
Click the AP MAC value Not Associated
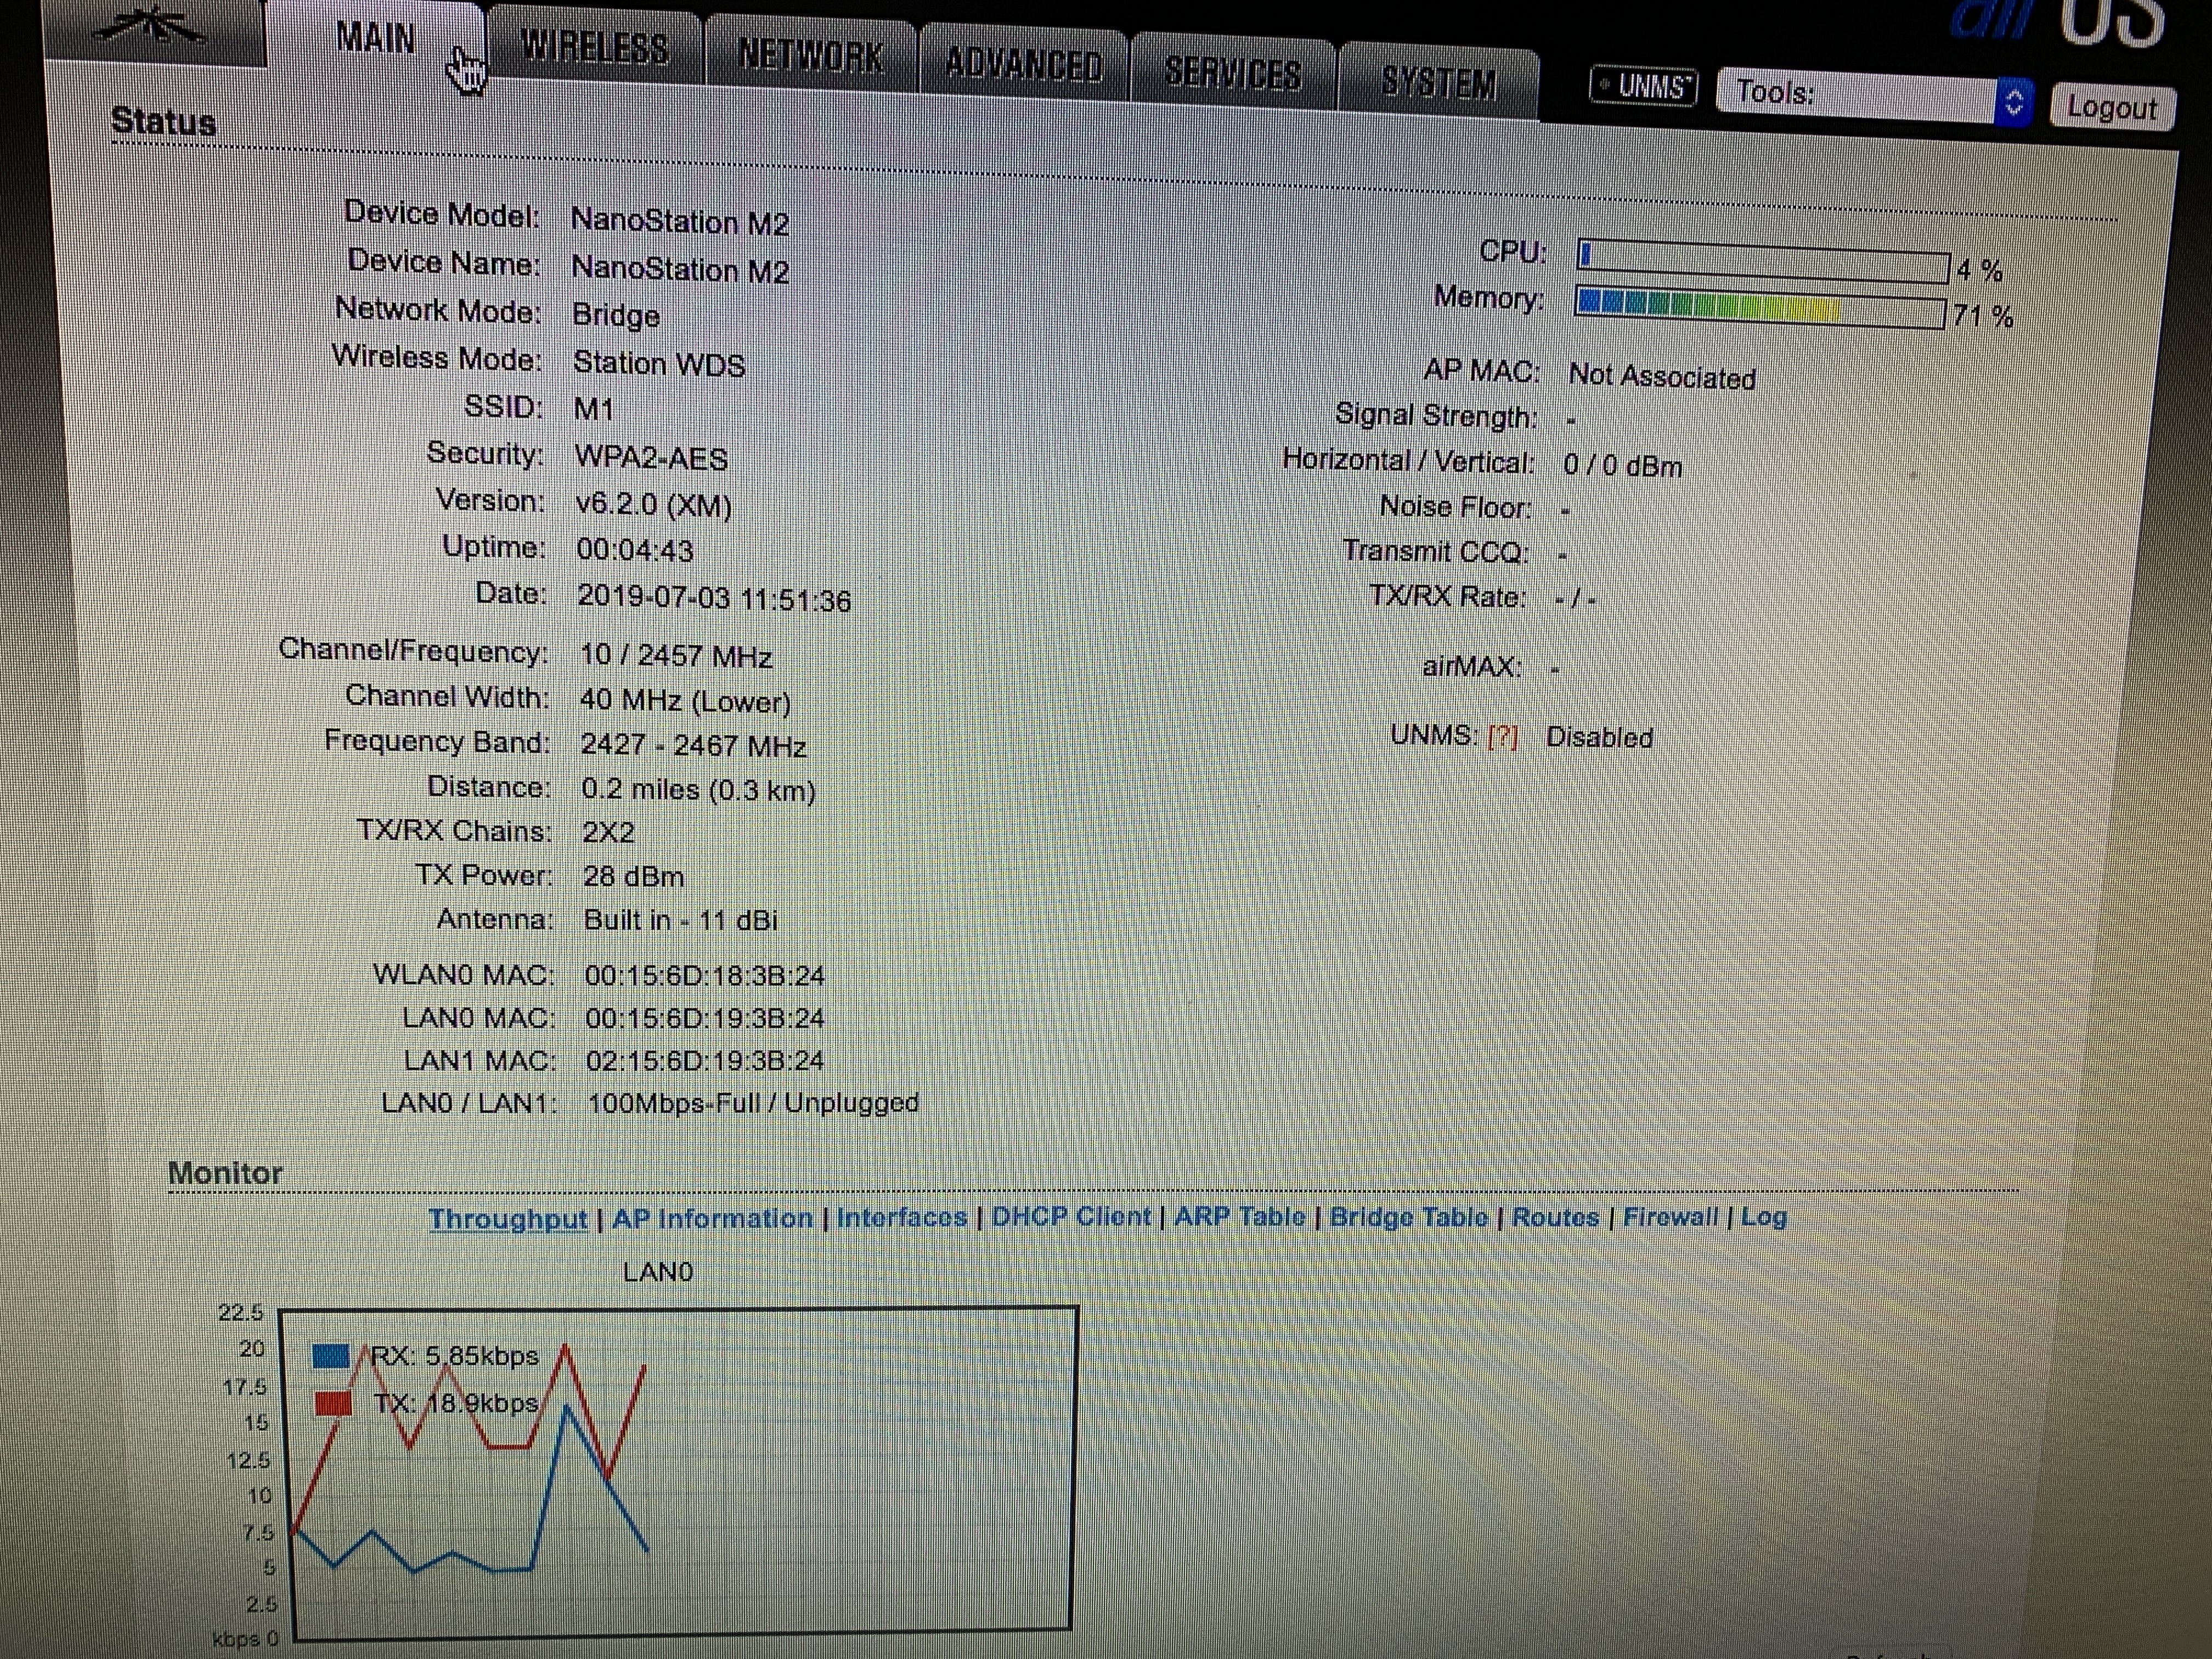coord(1662,376)
